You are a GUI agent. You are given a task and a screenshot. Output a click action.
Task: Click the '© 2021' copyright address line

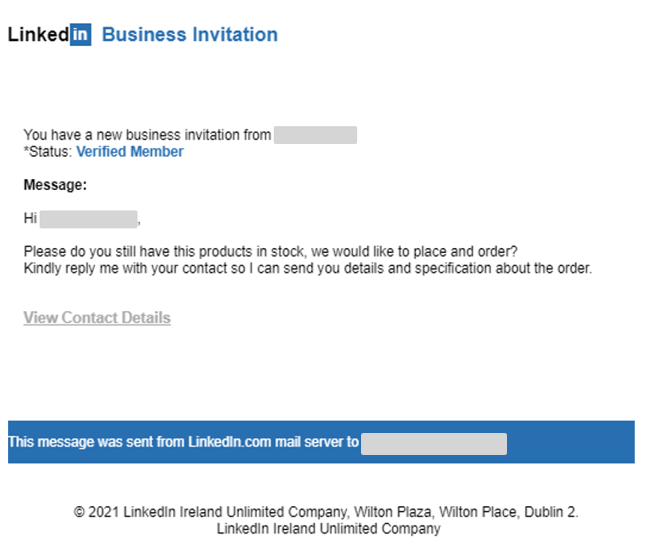pyautogui.click(x=326, y=512)
